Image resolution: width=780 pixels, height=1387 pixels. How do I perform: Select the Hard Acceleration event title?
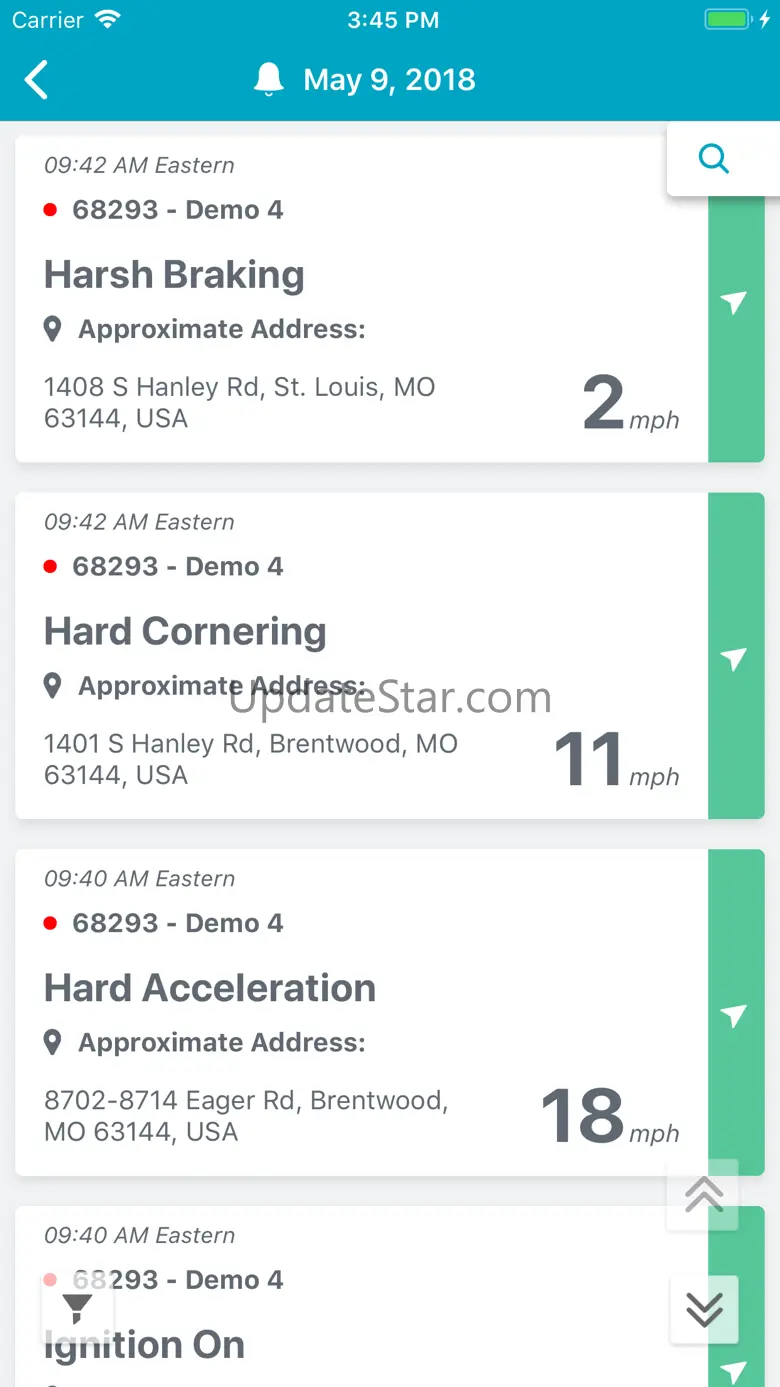coord(210,988)
